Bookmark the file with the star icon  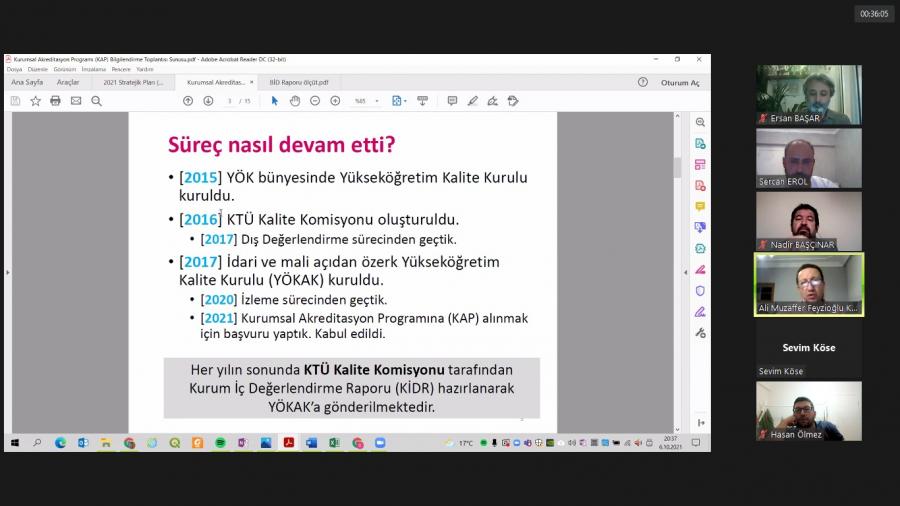[x=35, y=101]
